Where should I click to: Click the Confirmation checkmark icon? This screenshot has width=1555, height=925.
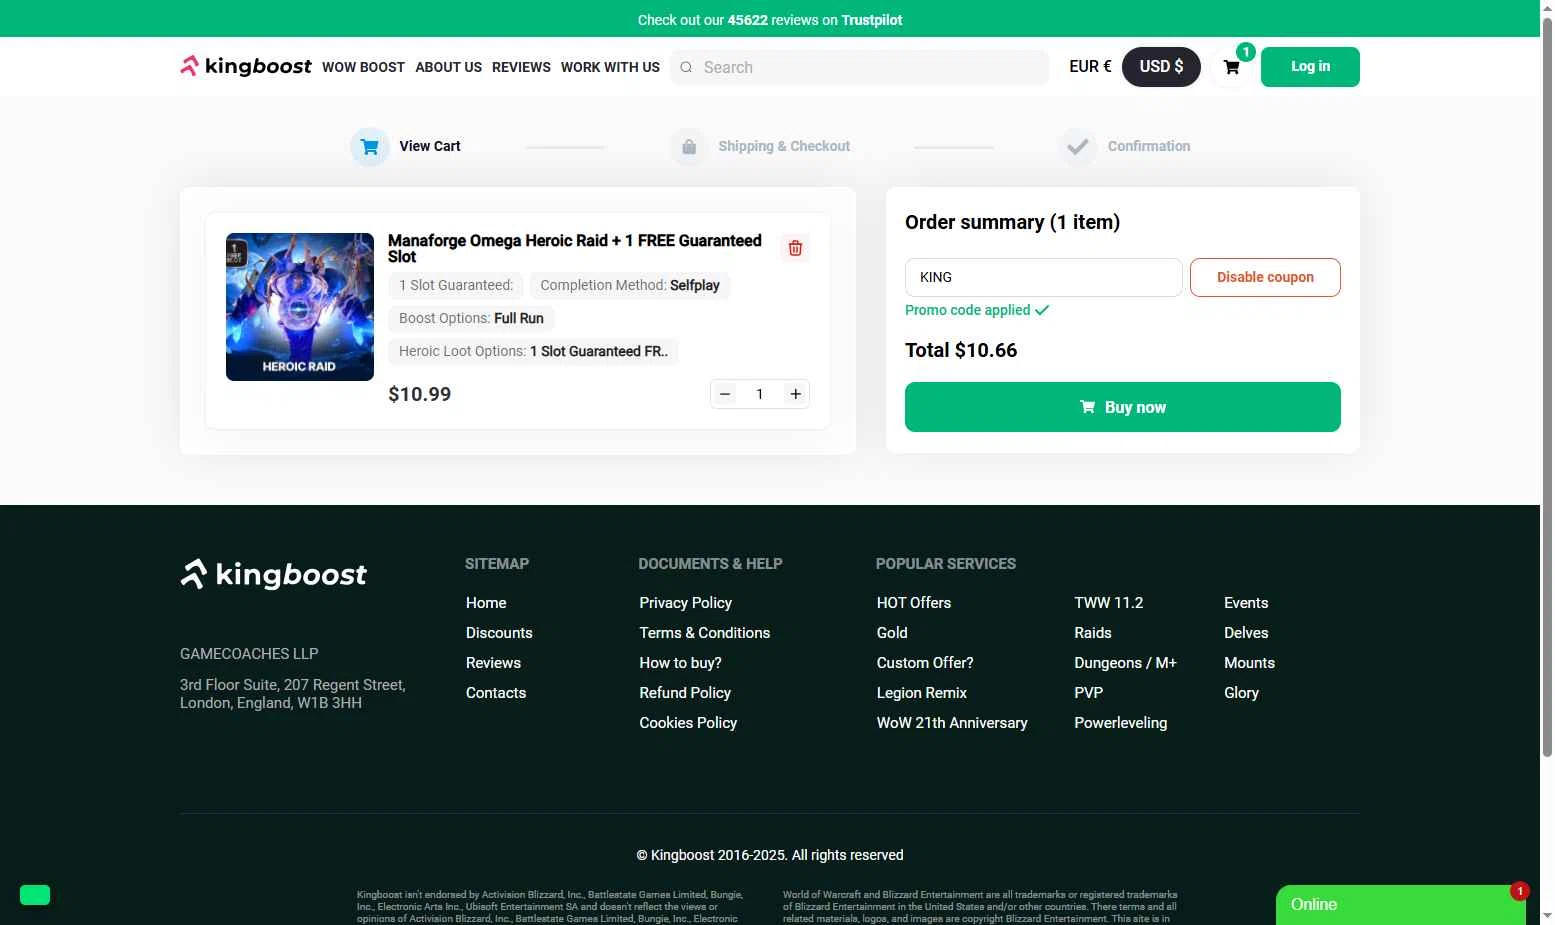click(1077, 147)
